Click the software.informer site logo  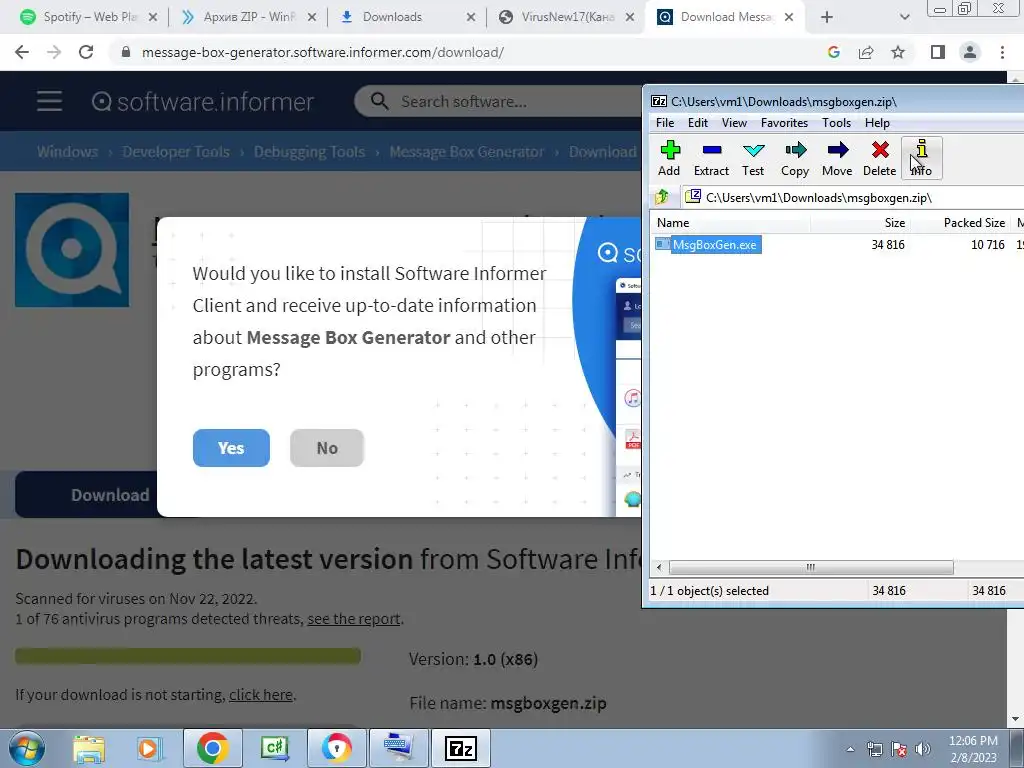[203, 102]
